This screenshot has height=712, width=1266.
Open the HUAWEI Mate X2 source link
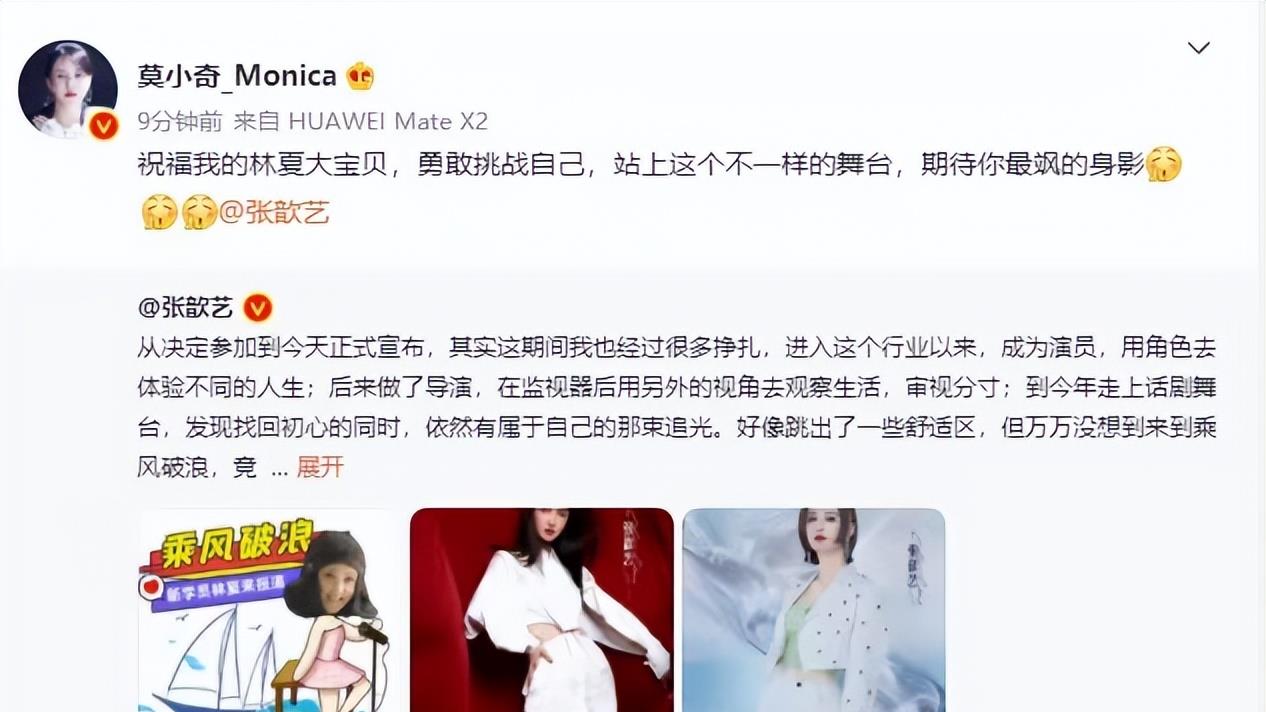(388, 121)
